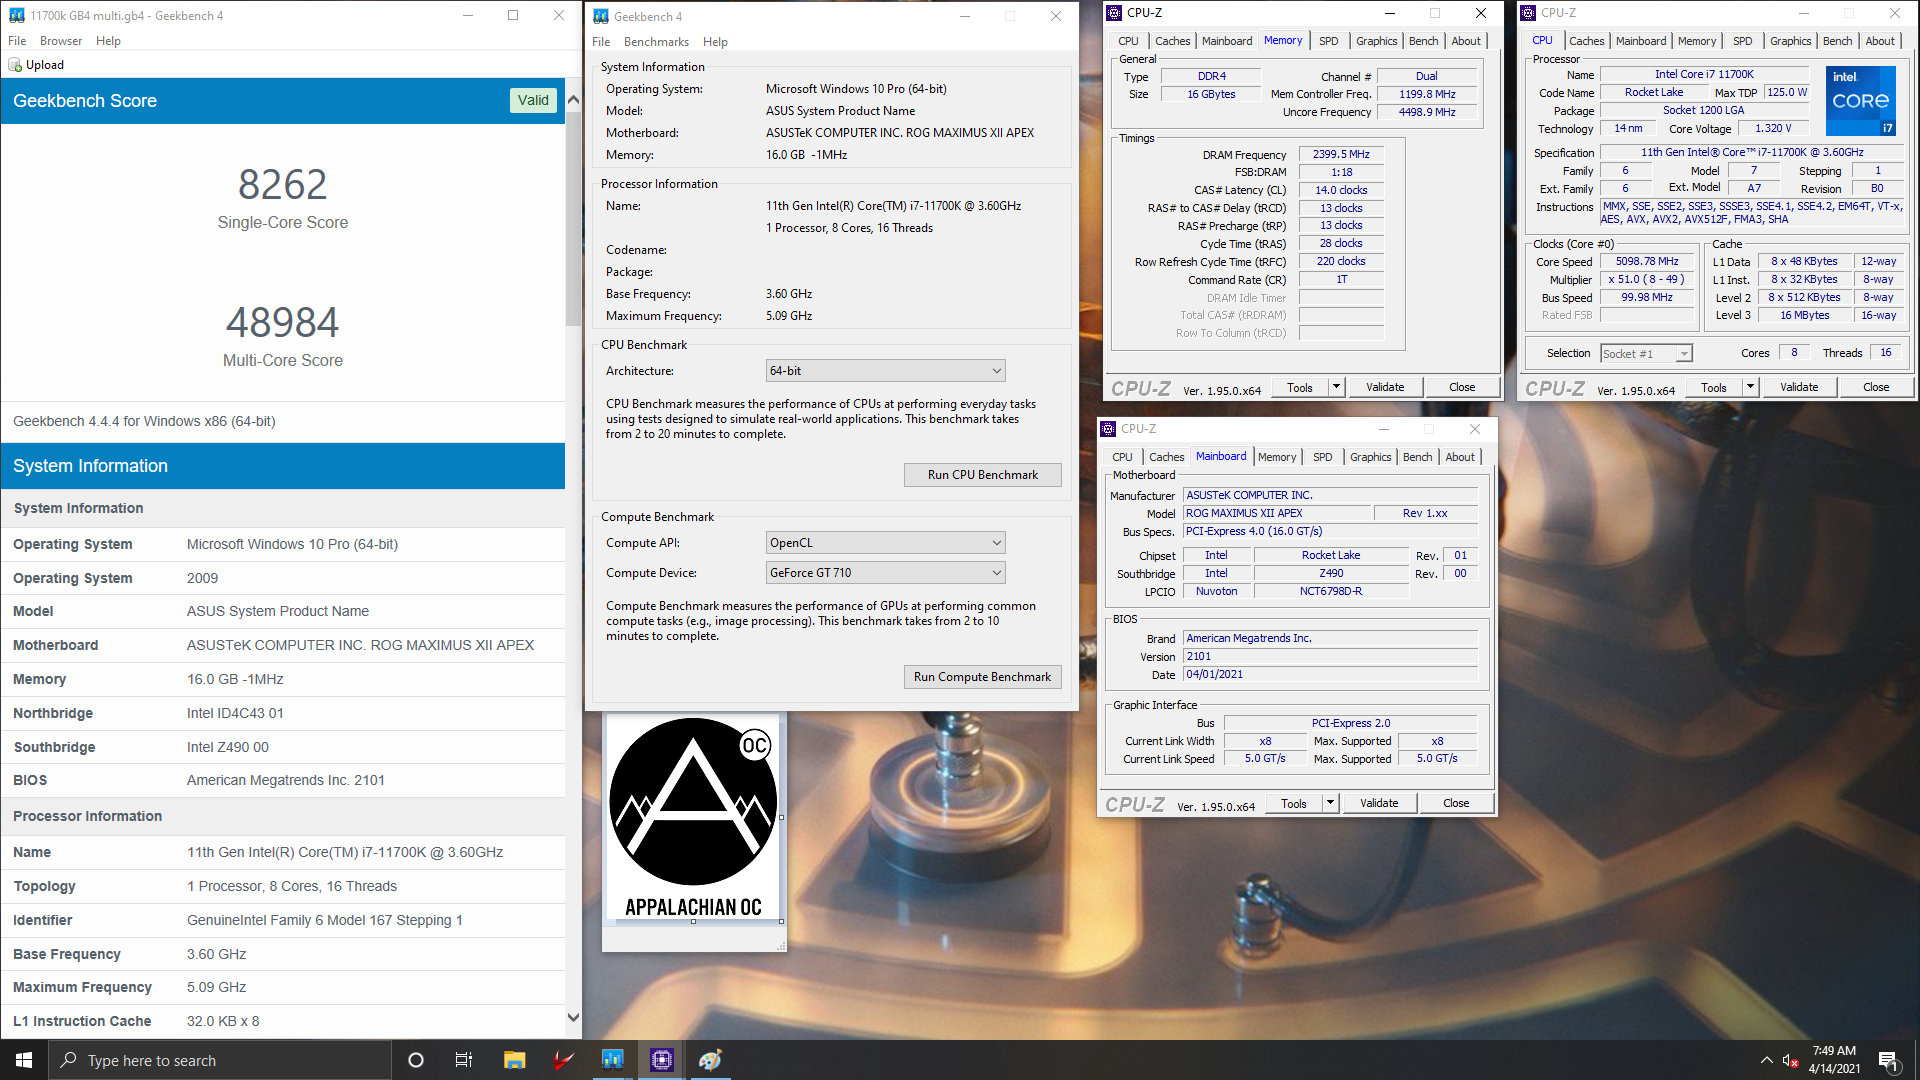Click Close in CPU-Z Mainboard window

(x=1456, y=803)
